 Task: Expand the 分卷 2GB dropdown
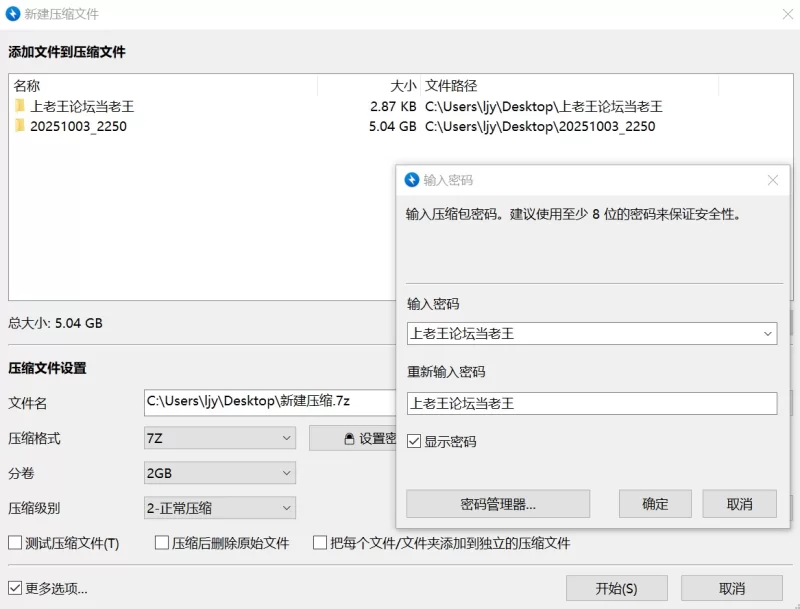[220, 473]
